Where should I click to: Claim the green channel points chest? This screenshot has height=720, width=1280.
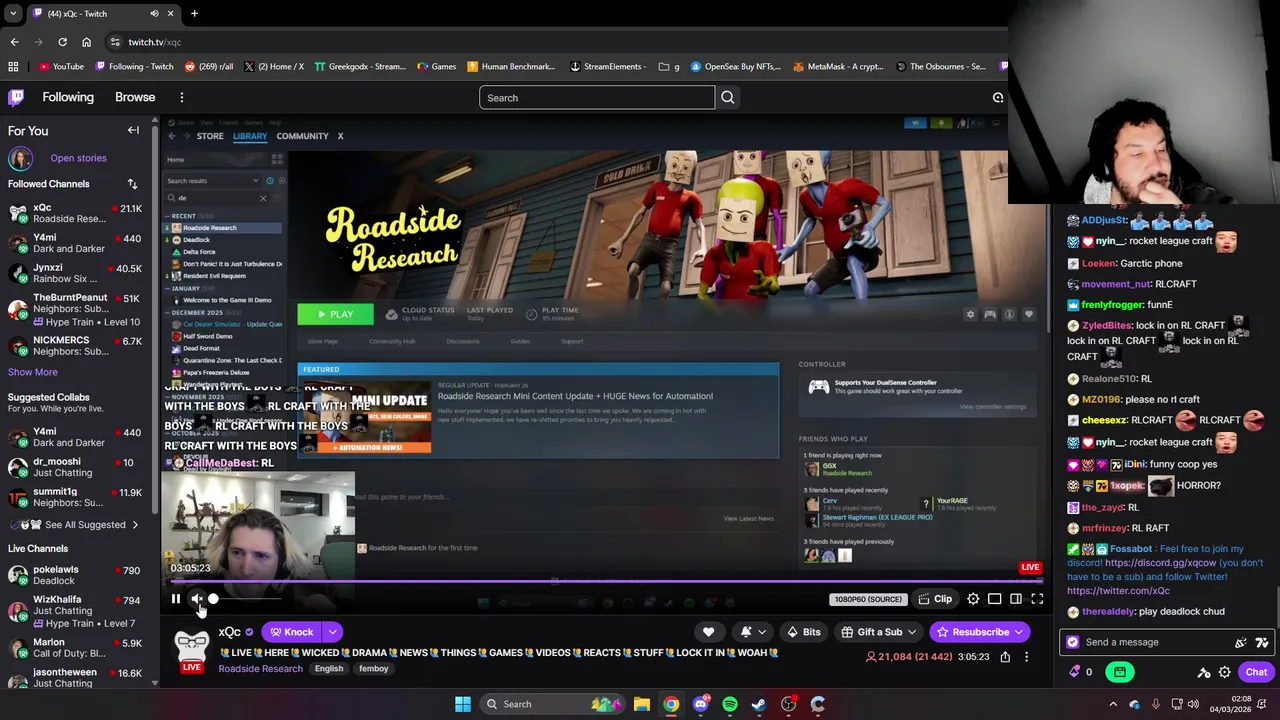[1120, 672]
